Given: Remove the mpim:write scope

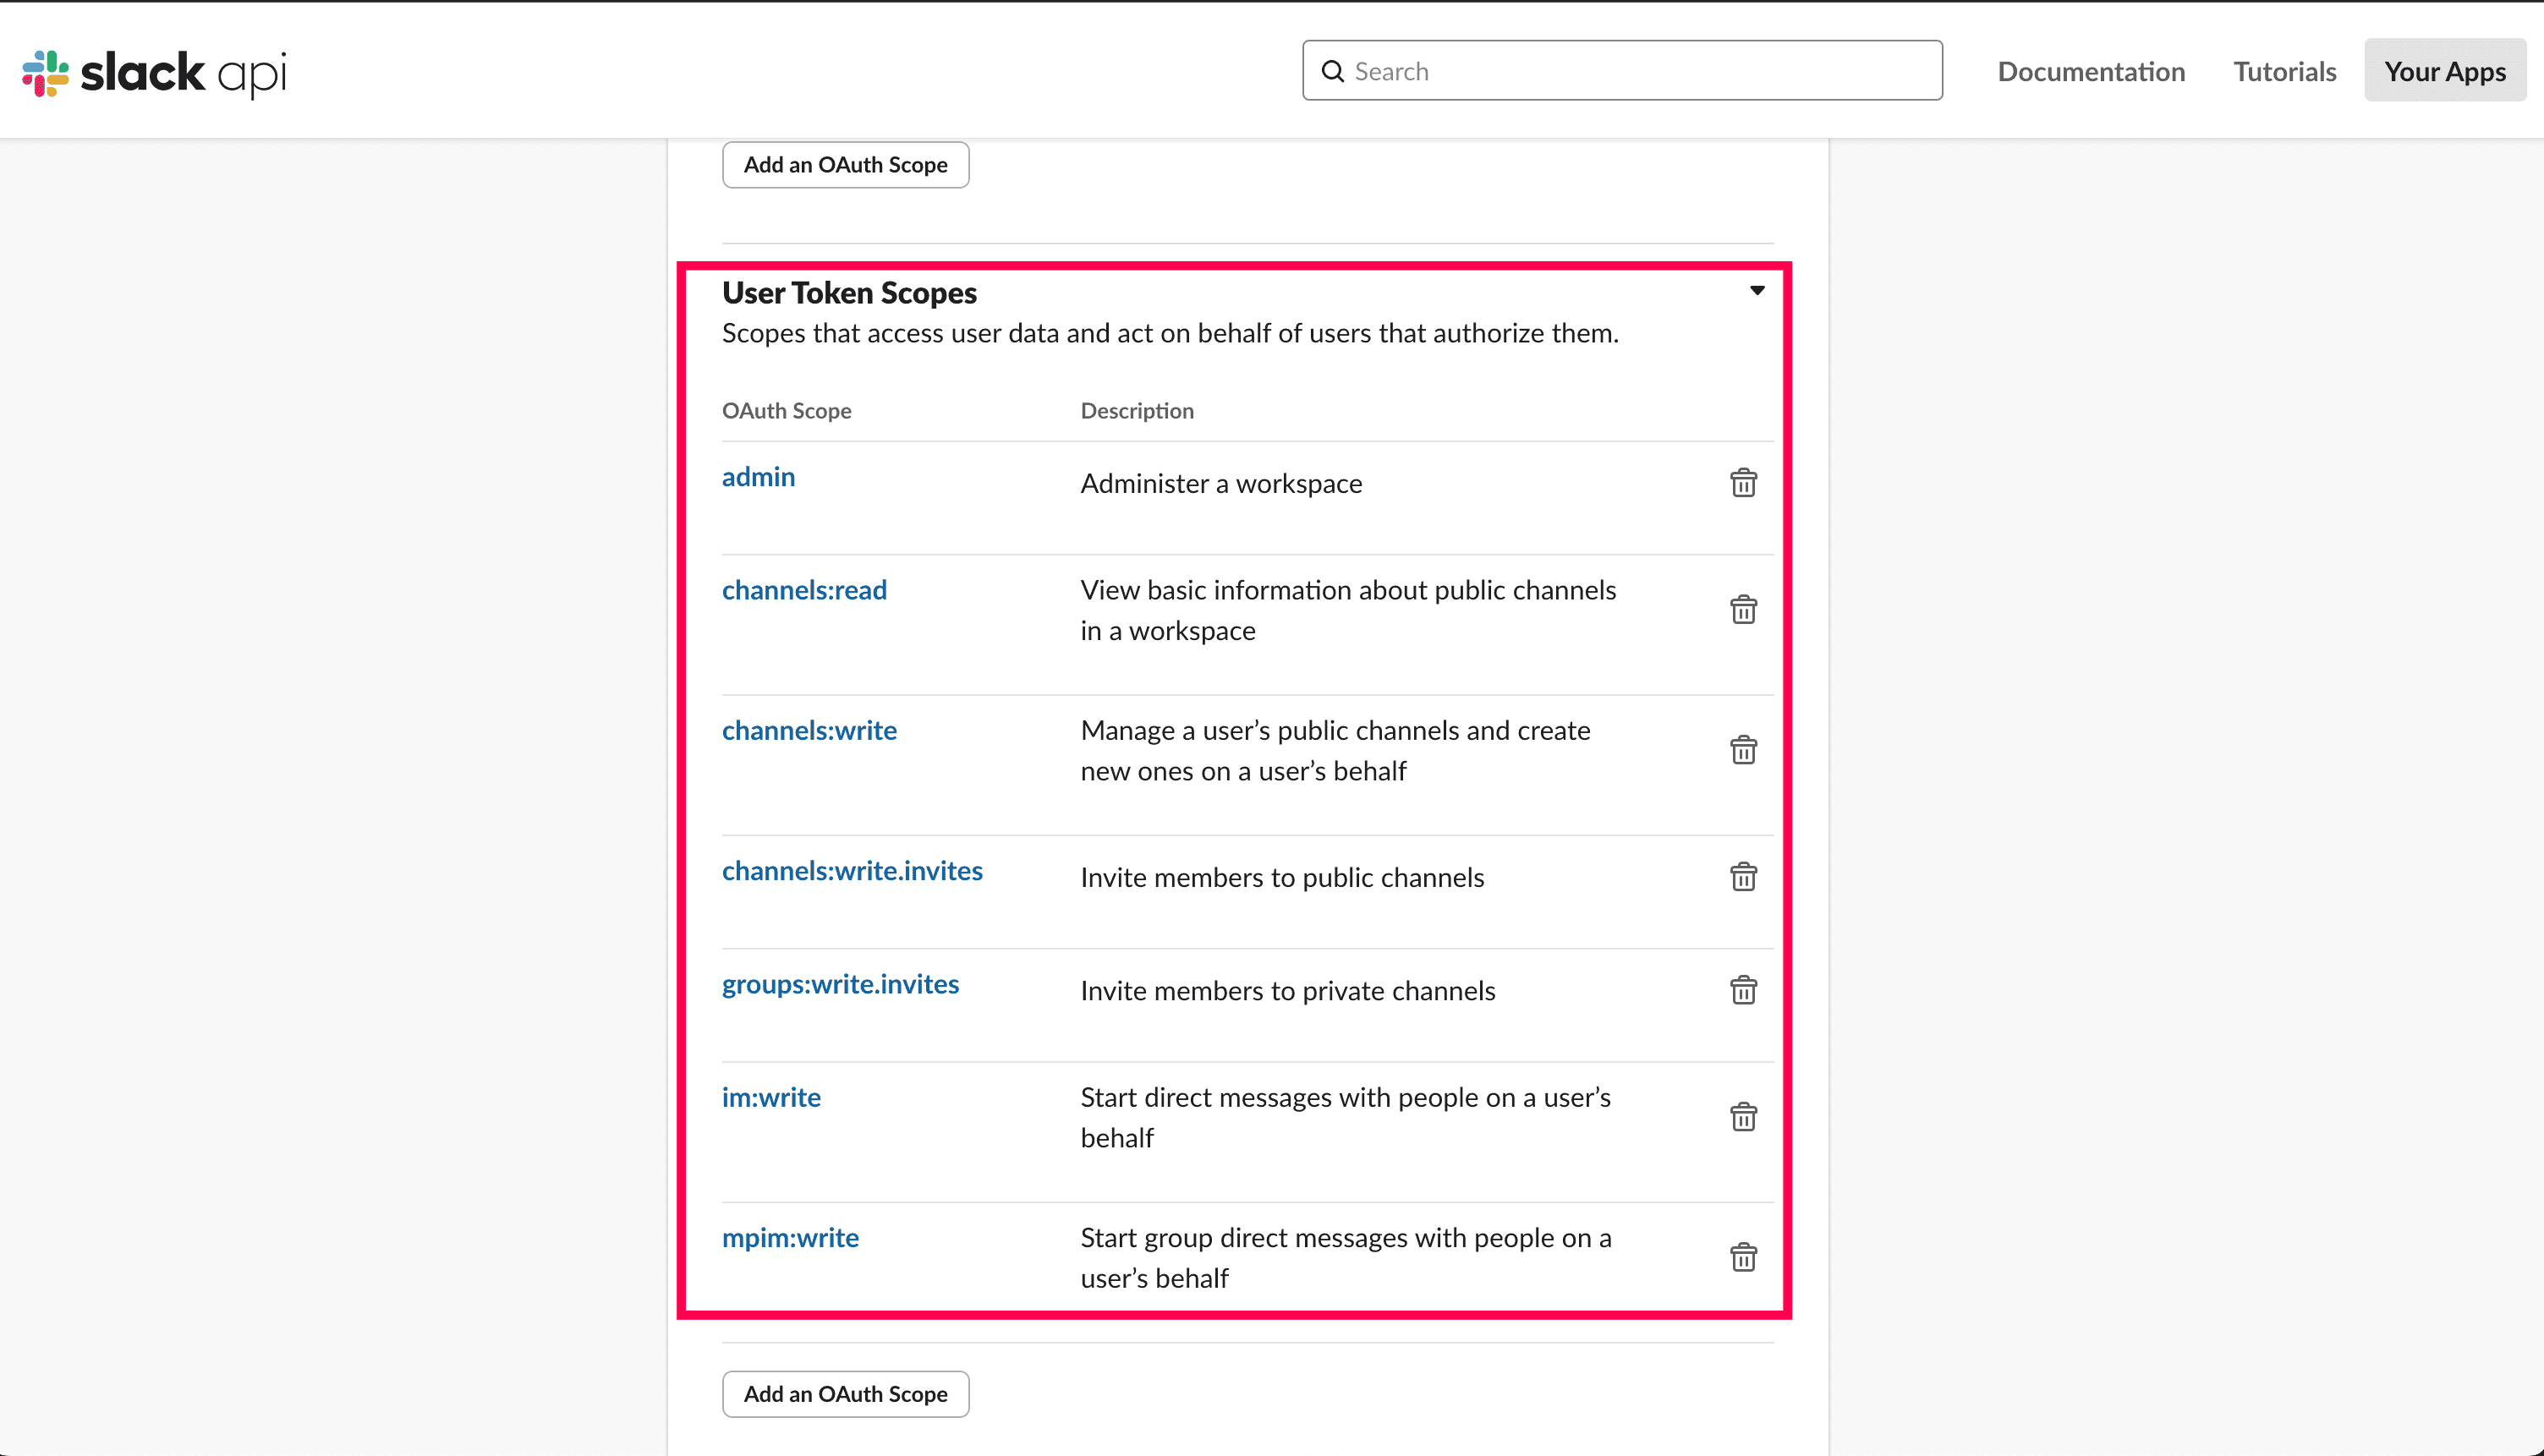Looking at the screenshot, I should click(1743, 1257).
